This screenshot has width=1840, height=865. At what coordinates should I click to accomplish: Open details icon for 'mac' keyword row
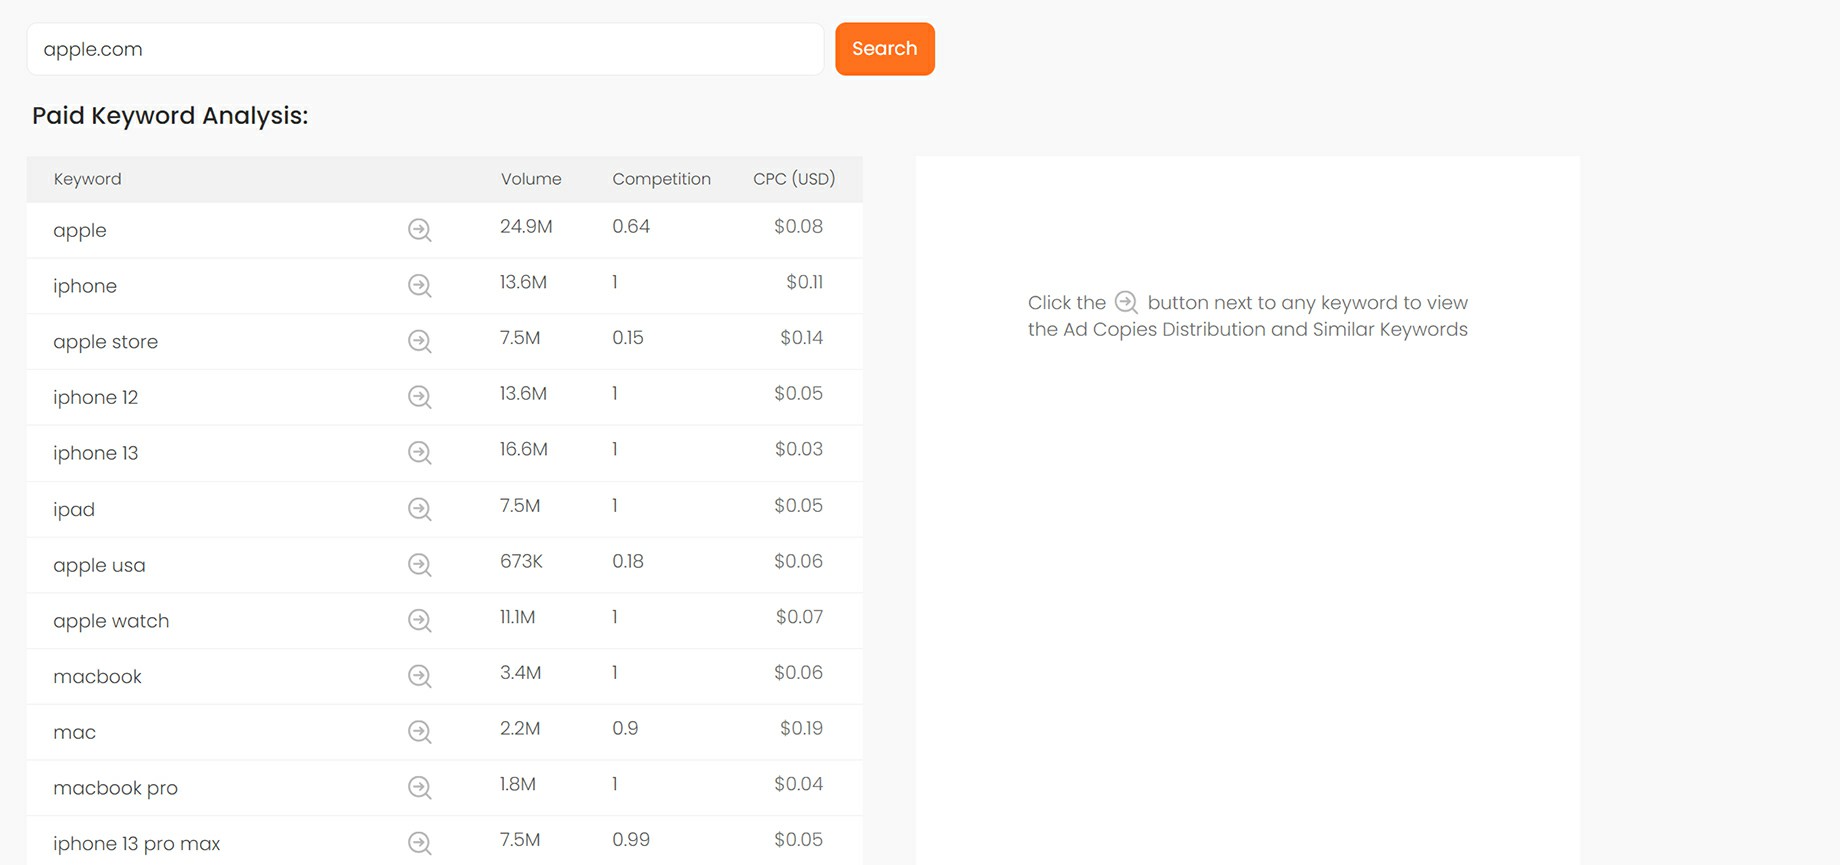tap(420, 732)
